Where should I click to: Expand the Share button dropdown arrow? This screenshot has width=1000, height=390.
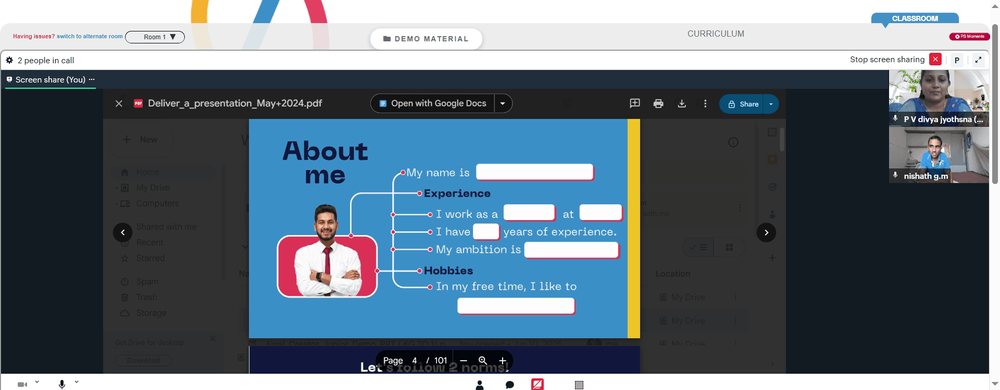click(772, 104)
